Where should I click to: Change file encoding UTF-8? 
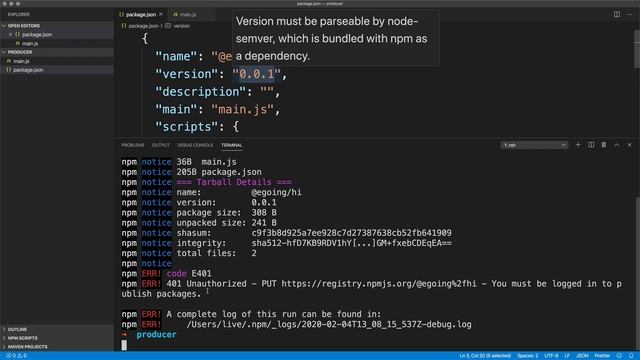pos(551,356)
